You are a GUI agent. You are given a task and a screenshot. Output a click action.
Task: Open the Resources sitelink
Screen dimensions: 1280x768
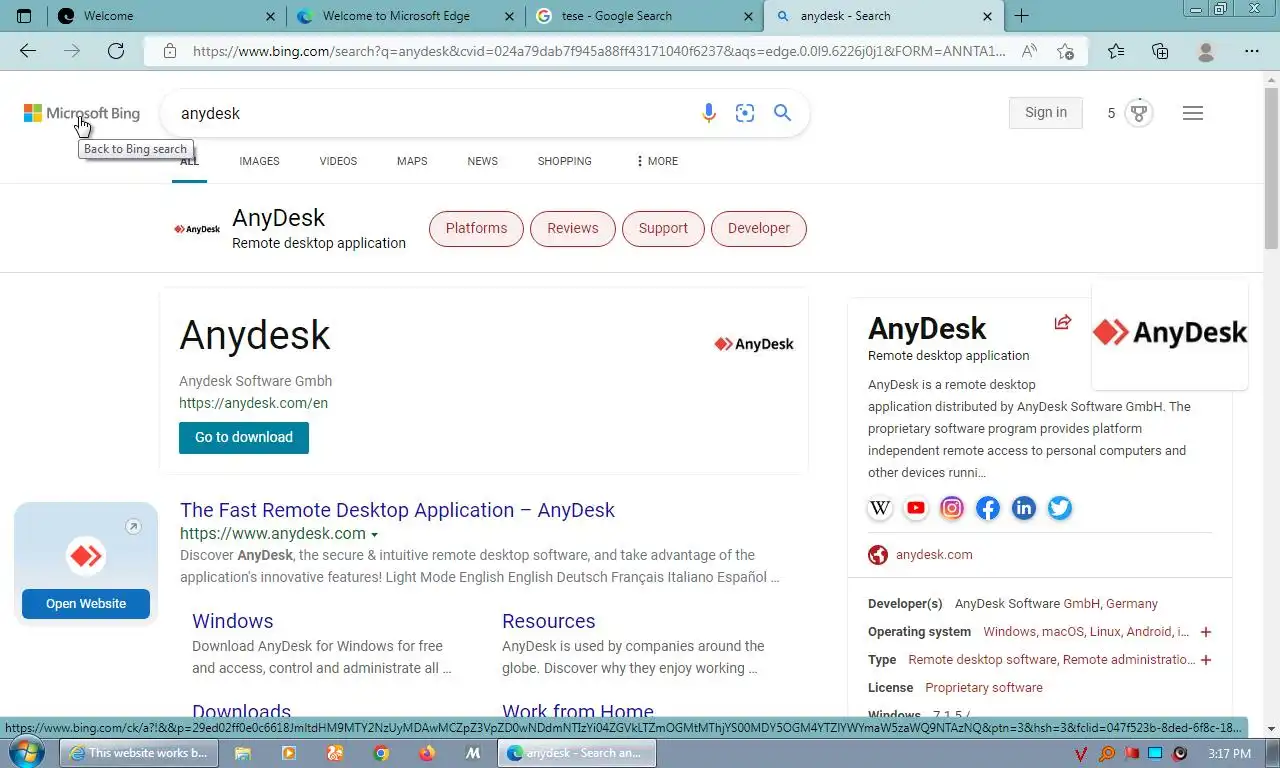tap(548, 621)
